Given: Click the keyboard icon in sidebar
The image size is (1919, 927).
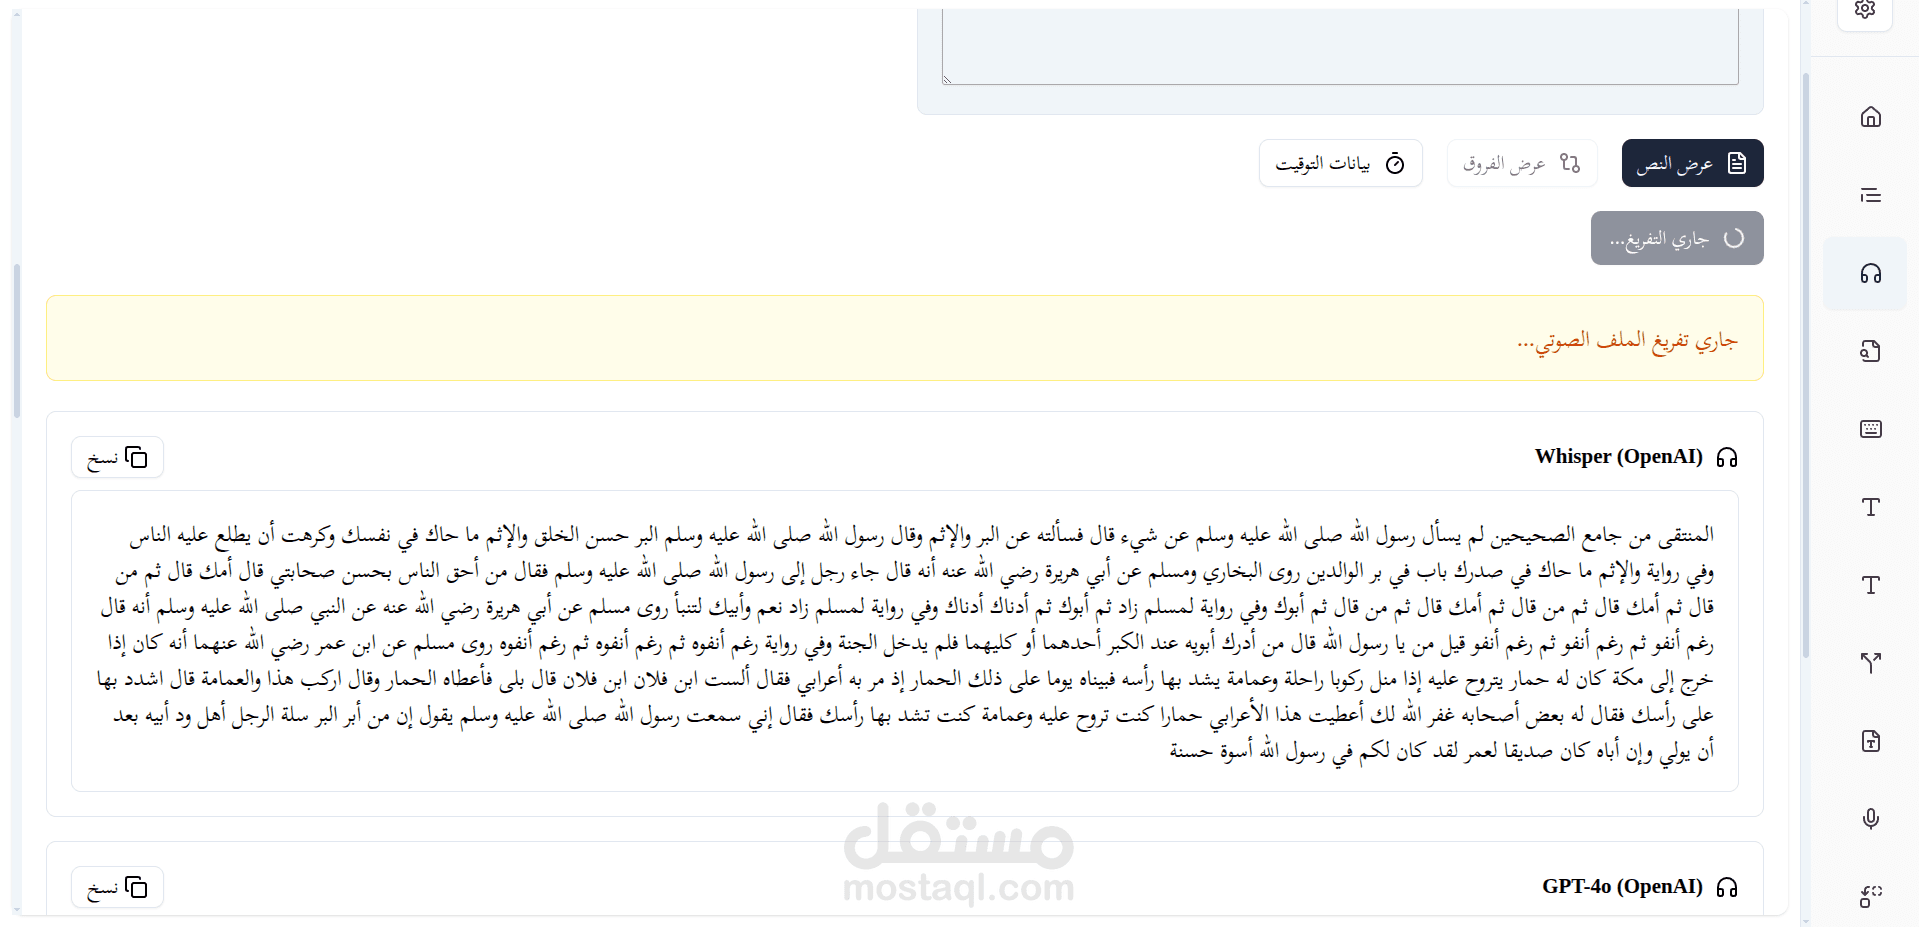Looking at the screenshot, I should (x=1870, y=429).
